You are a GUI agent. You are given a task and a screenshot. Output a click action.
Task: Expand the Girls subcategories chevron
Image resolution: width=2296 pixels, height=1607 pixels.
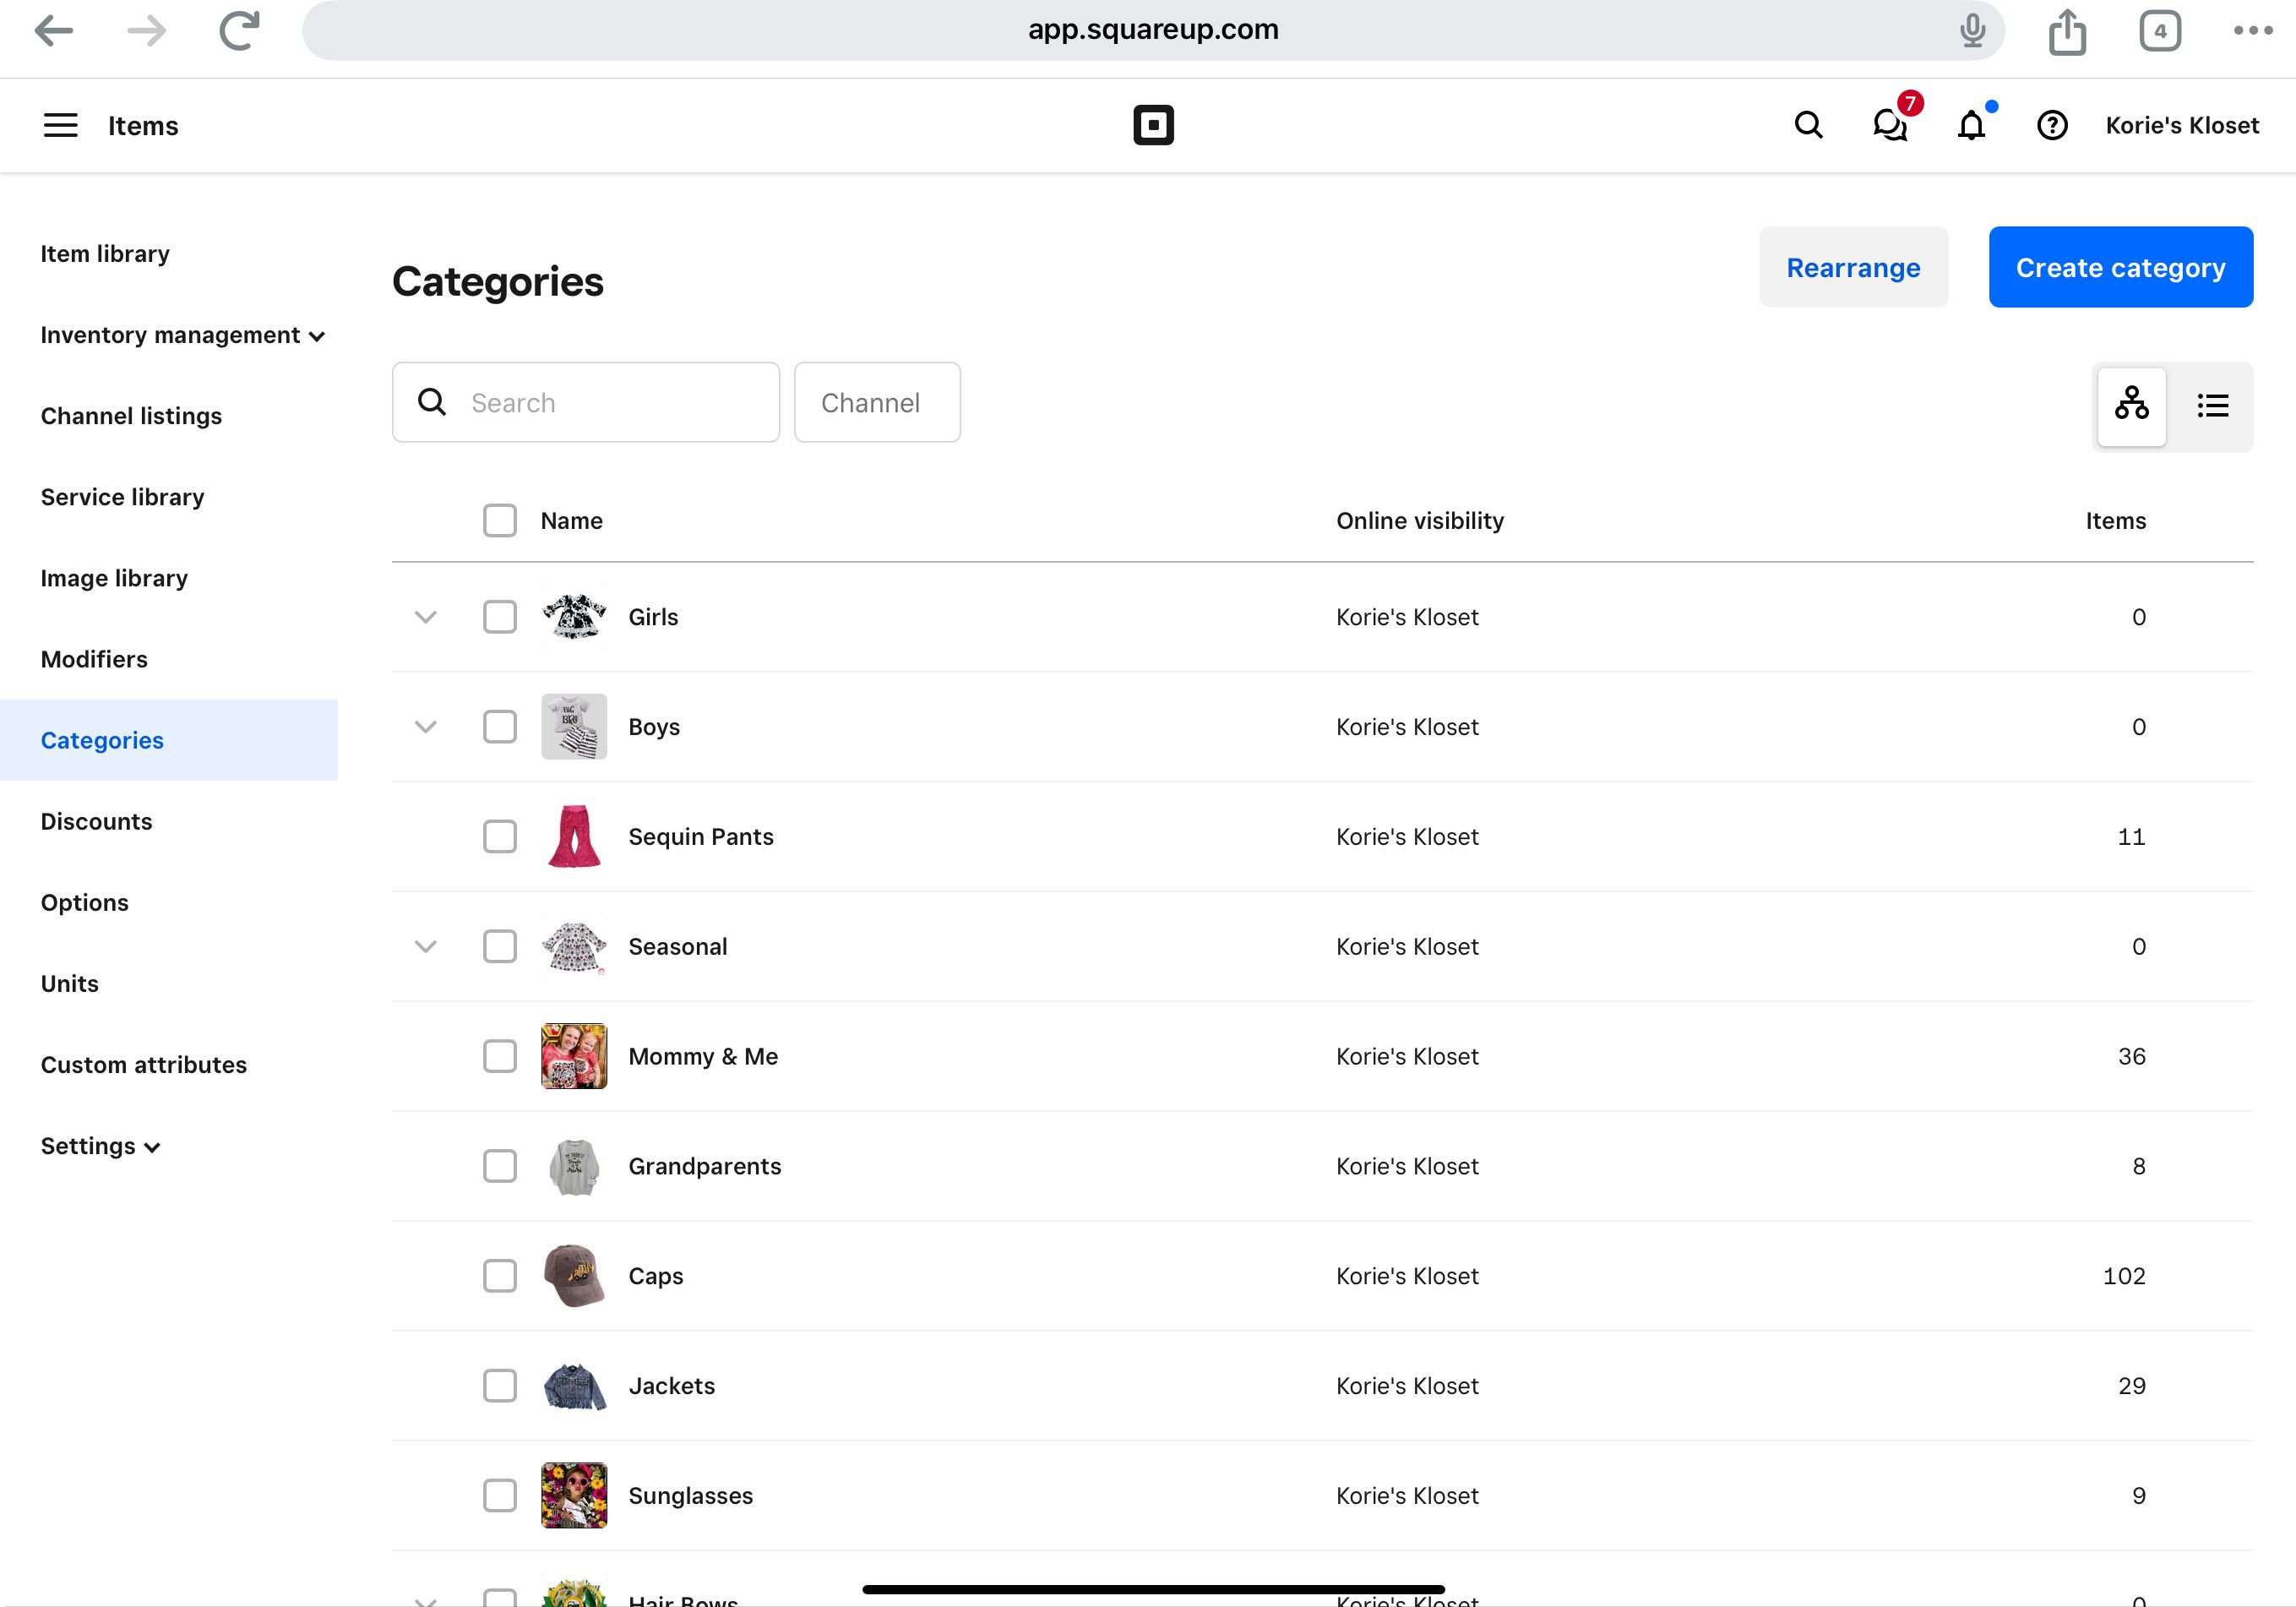[426, 617]
